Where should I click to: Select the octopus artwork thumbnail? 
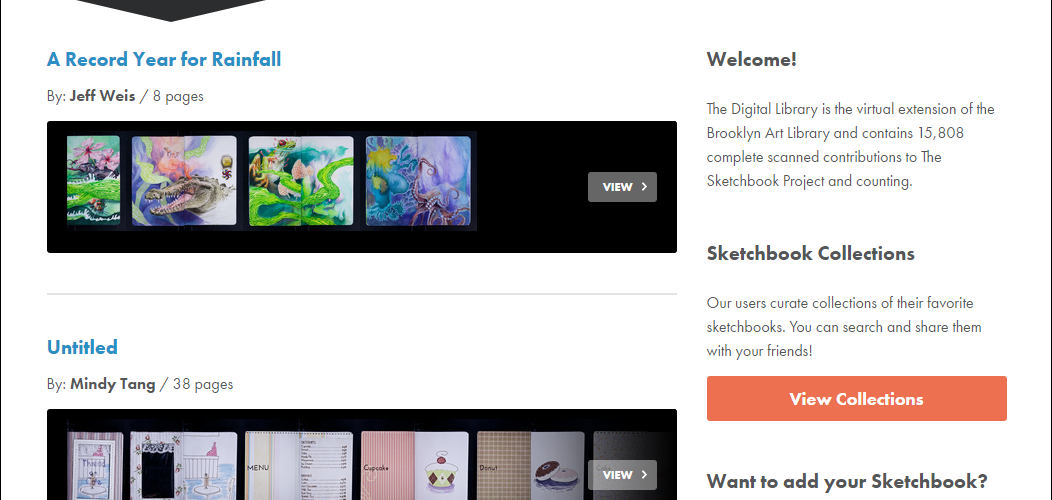click(x=418, y=181)
